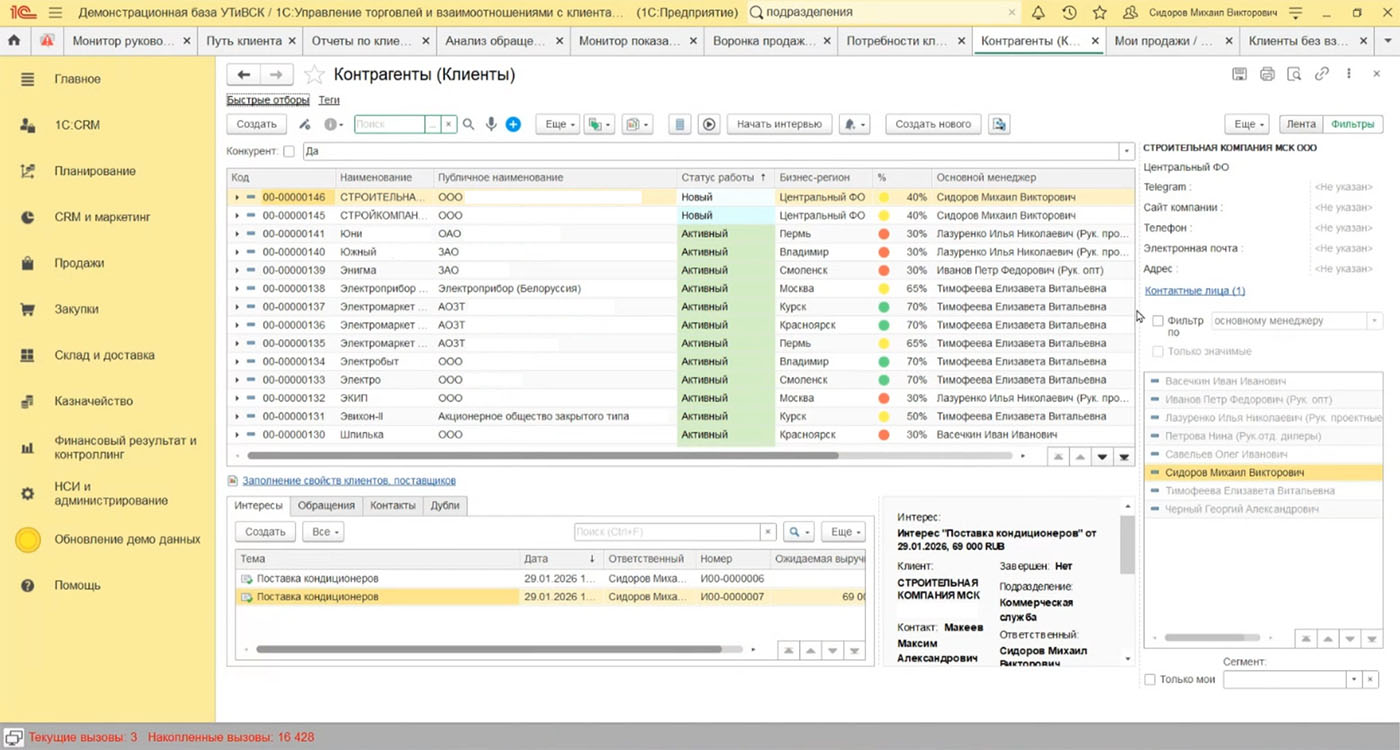Open the Конкурент value dropdown arrow
Image resolution: width=1400 pixels, height=750 pixels.
(1126, 151)
